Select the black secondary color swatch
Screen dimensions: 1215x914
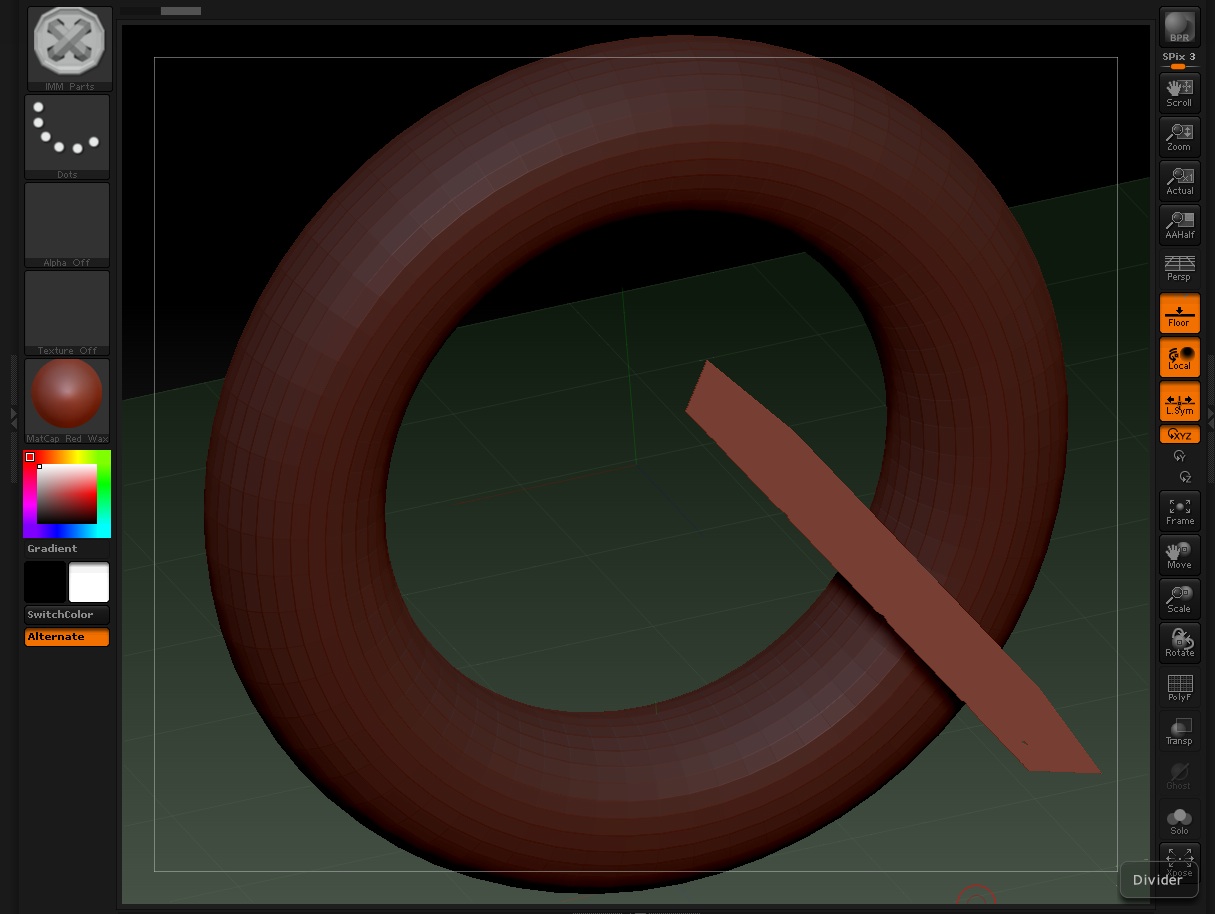click(x=45, y=582)
